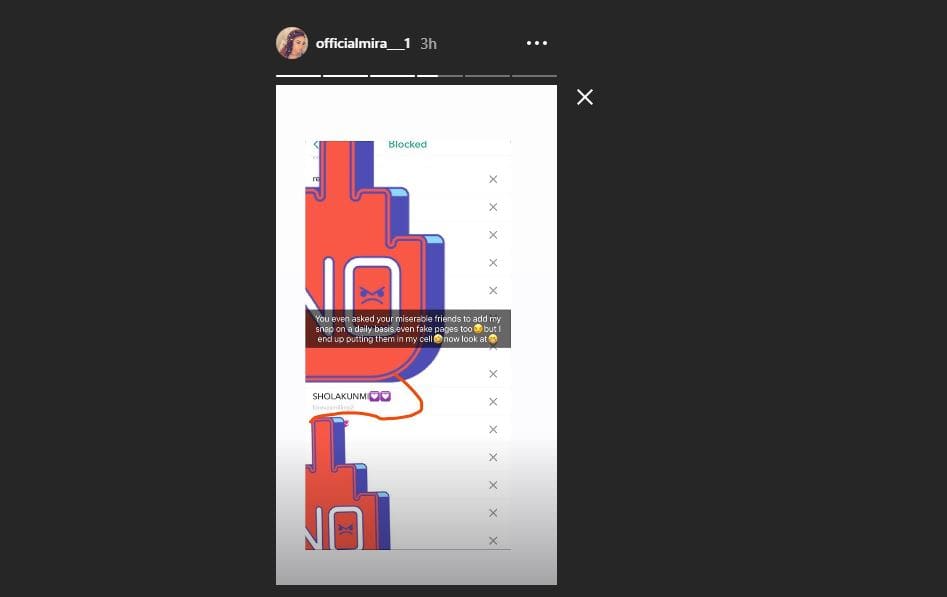
Task: Close the story viewer with the X
Action: pos(585,97)
